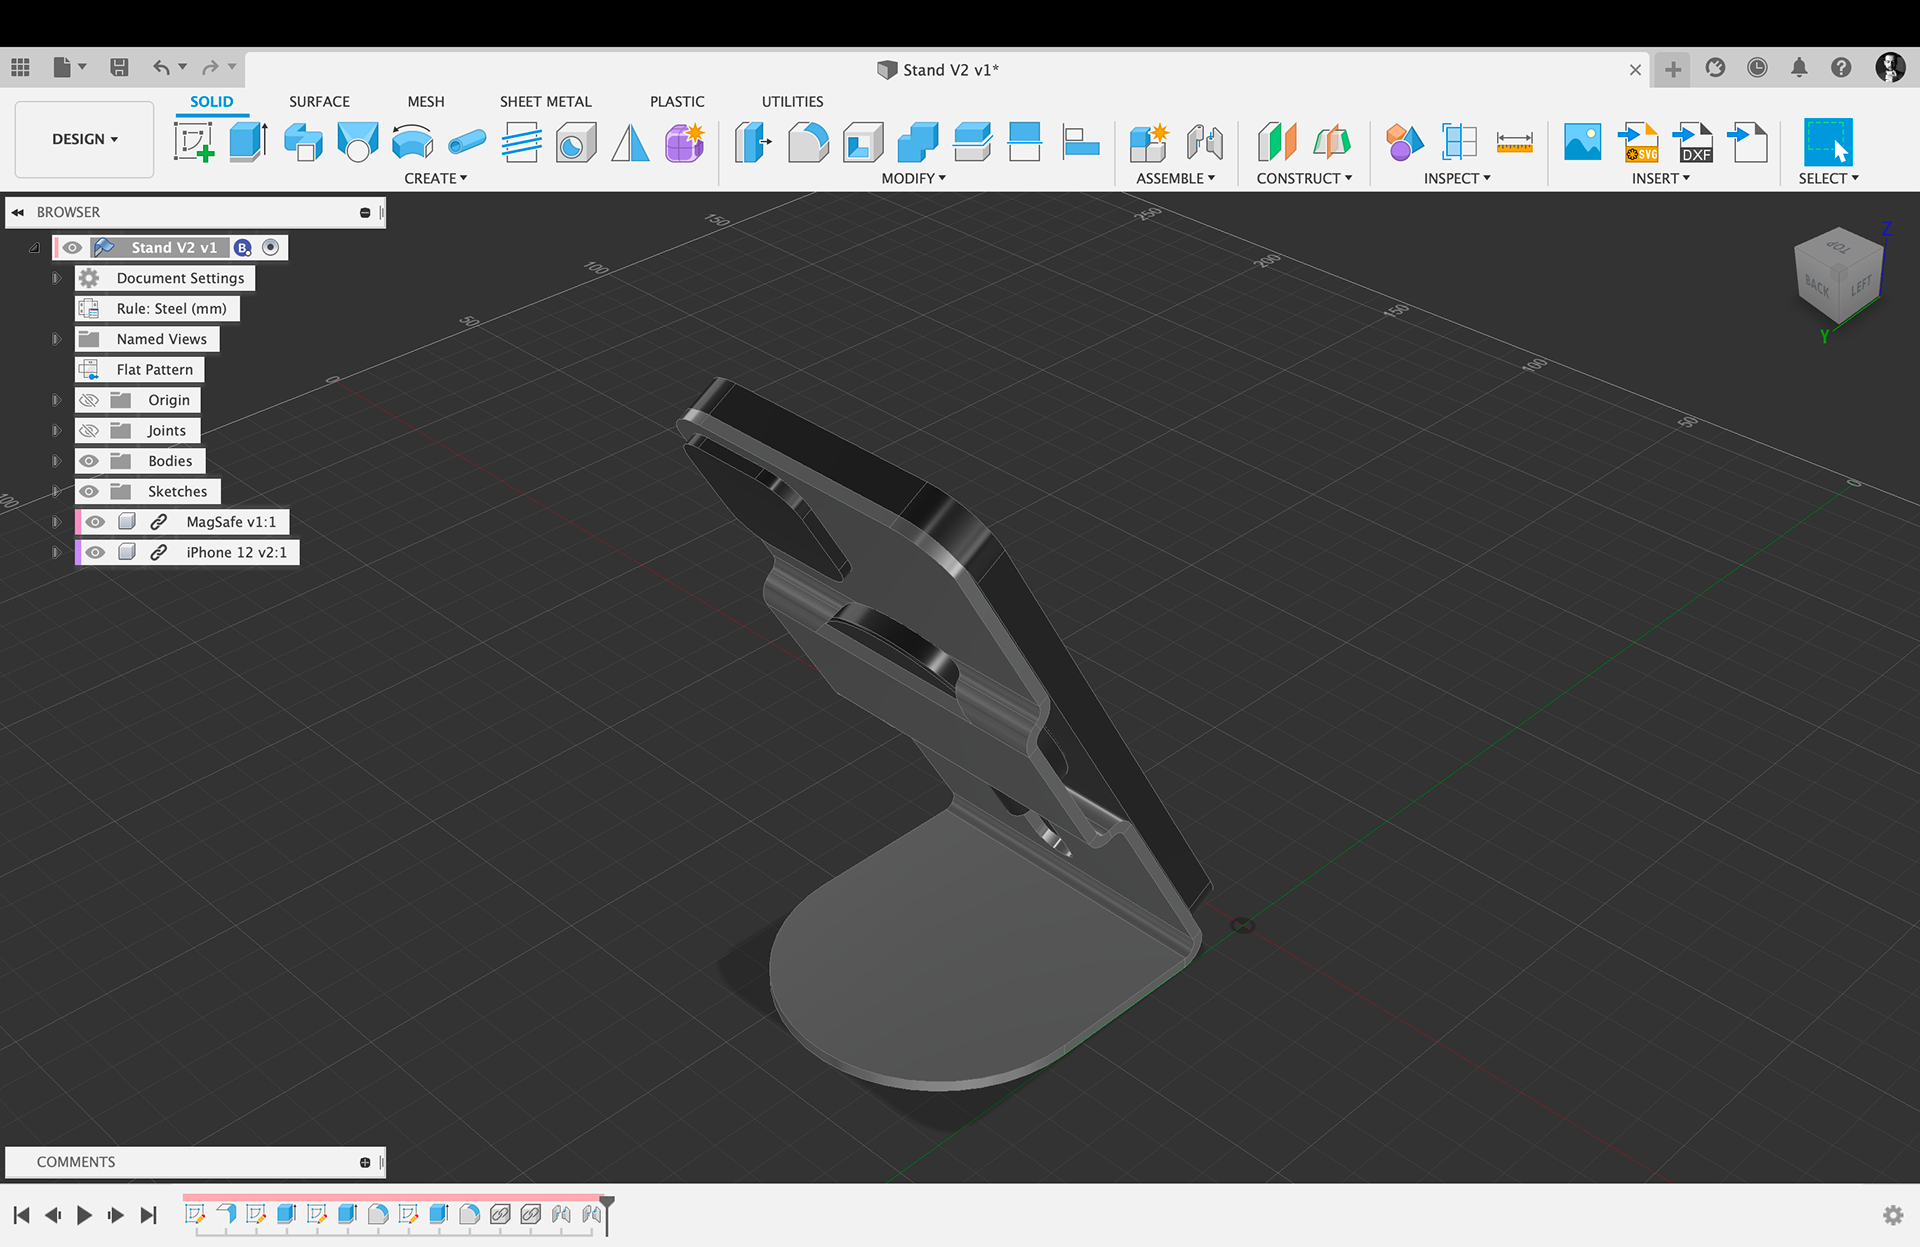The image size is (1920, 1247).
Task: Toggle visibility of Stand V2 v1 root
Action: click(72, 247)
